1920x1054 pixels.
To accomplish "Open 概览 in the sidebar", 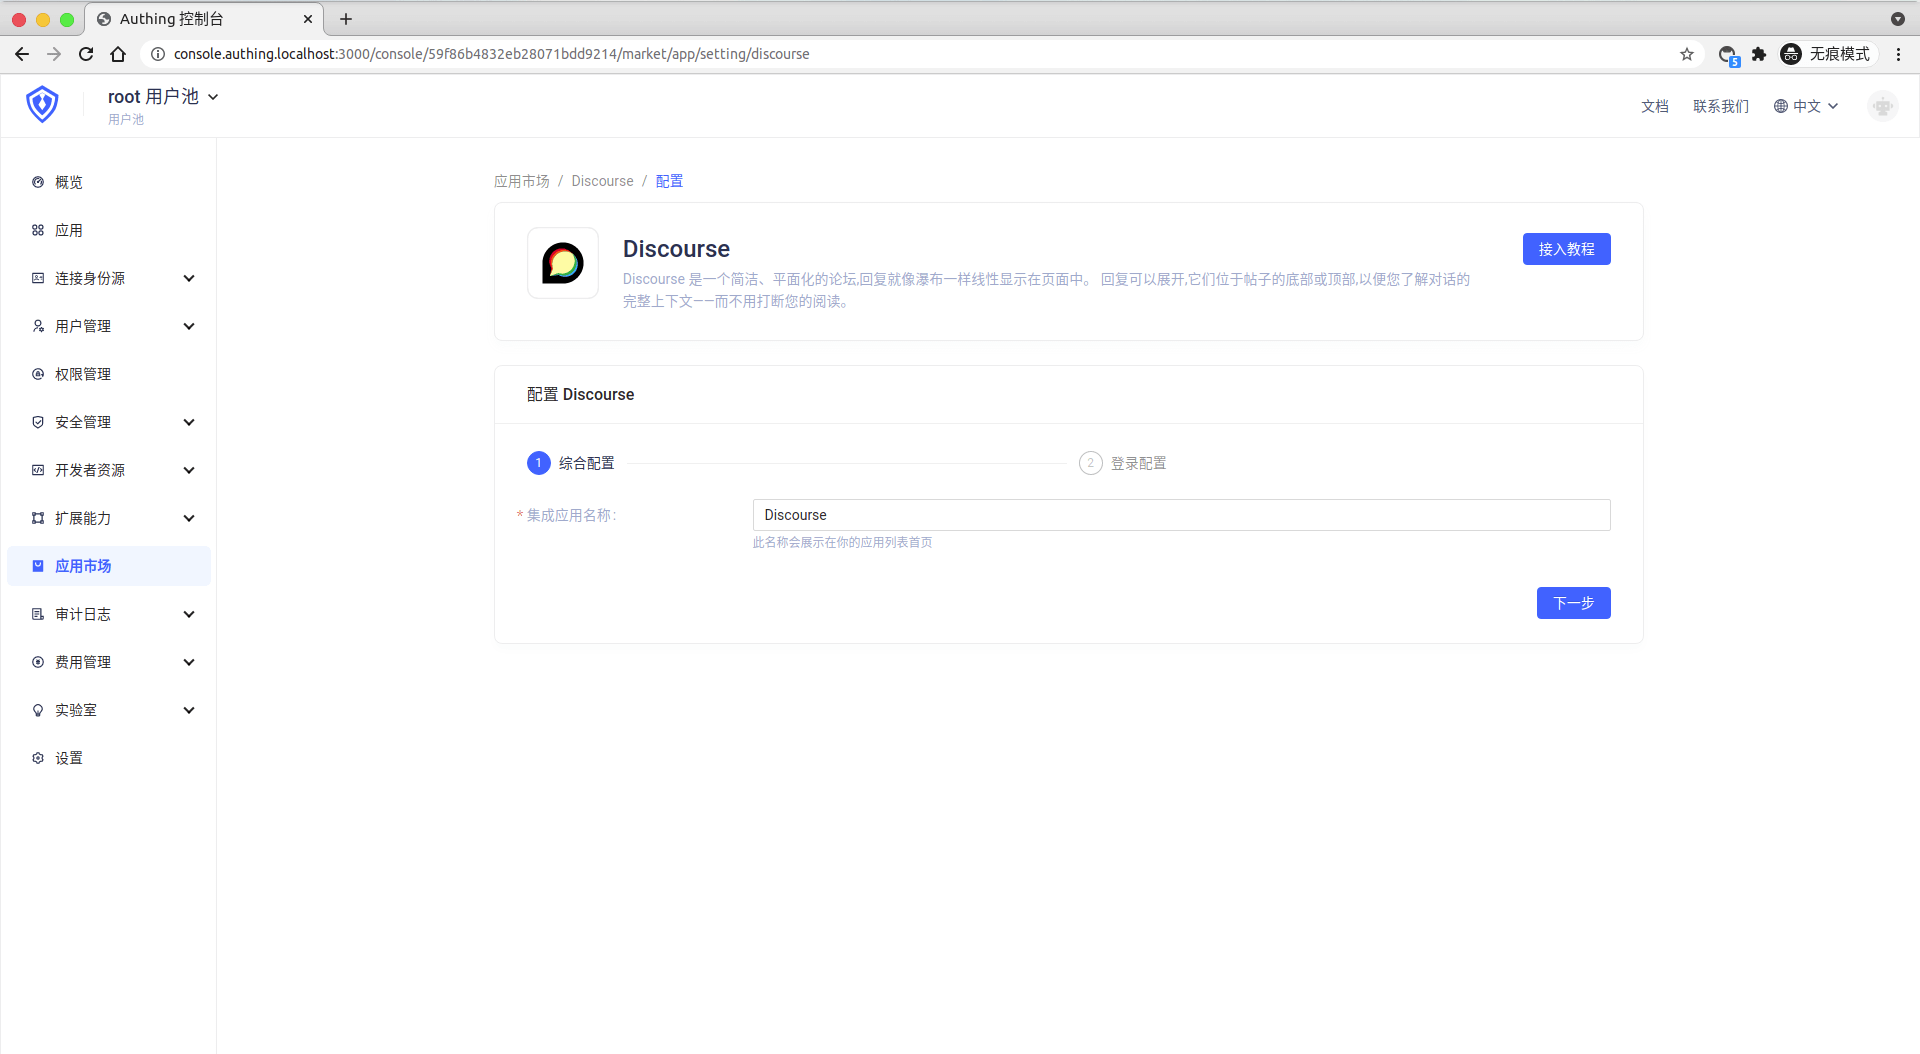I will pos(69,182).
